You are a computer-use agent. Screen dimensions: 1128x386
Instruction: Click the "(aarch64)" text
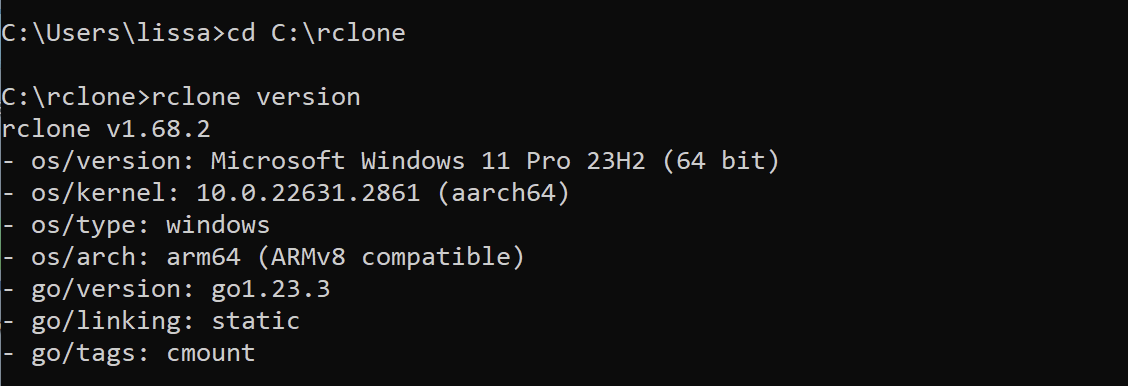pyautogui.click(x=504, y=193)
